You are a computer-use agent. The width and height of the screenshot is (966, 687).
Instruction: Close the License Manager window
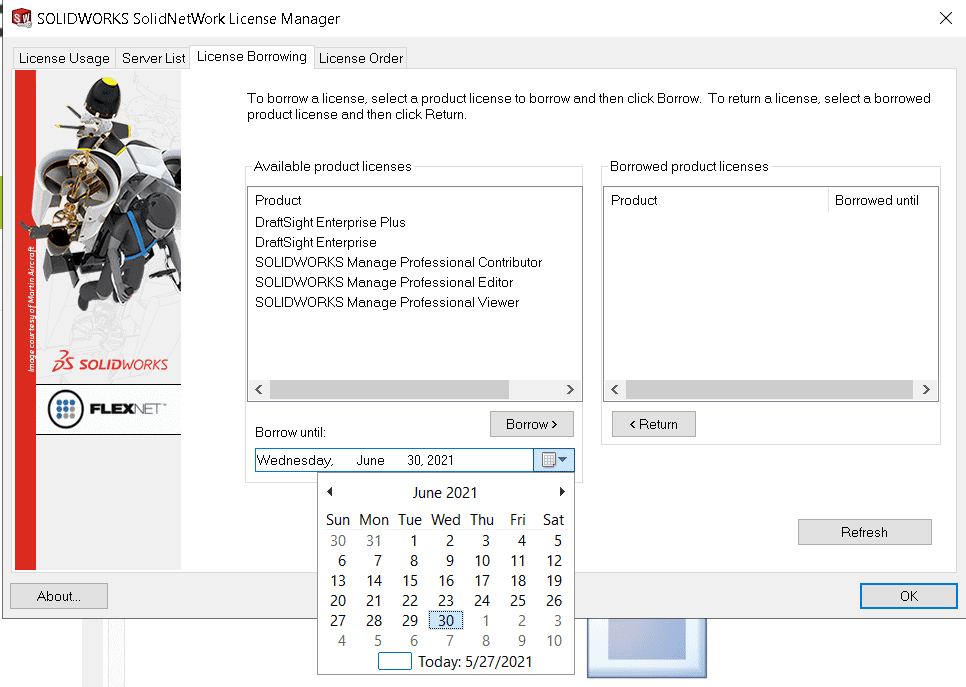pos(945,18)
